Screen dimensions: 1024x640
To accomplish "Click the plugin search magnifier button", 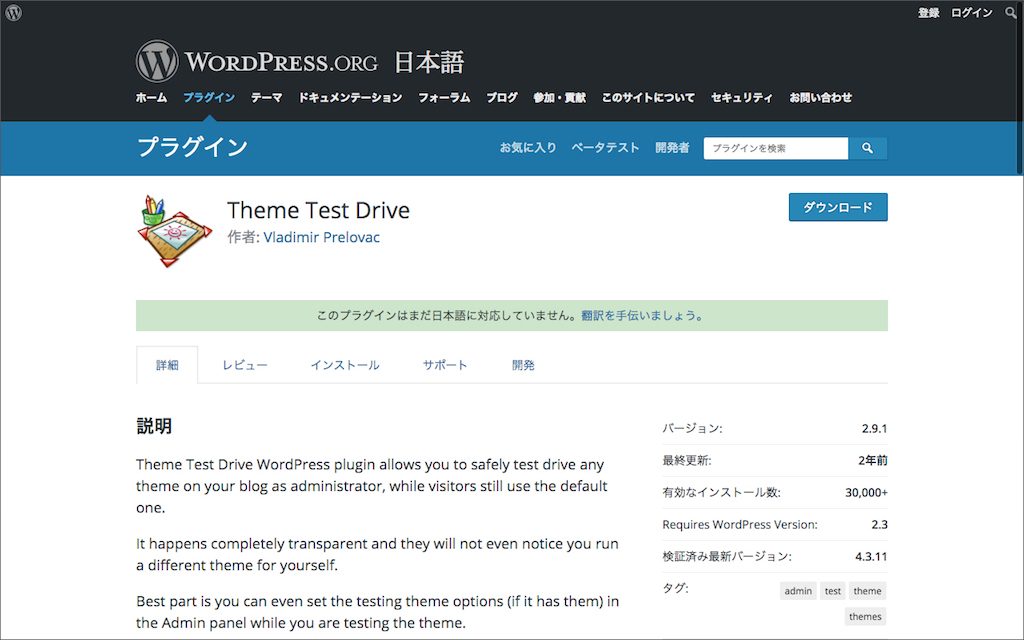I will pos(867,148).
